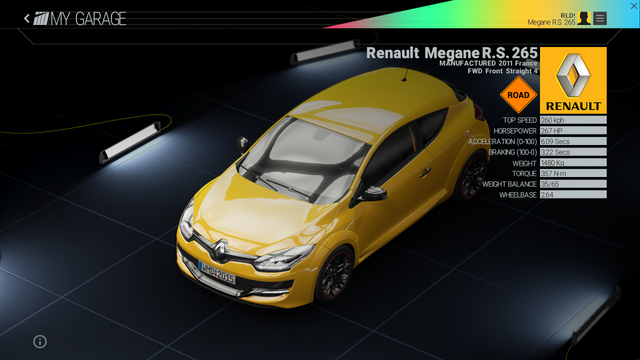Open the player profile silhouette icon
This screenshot has height=360, width=640.
click(584, 18)
